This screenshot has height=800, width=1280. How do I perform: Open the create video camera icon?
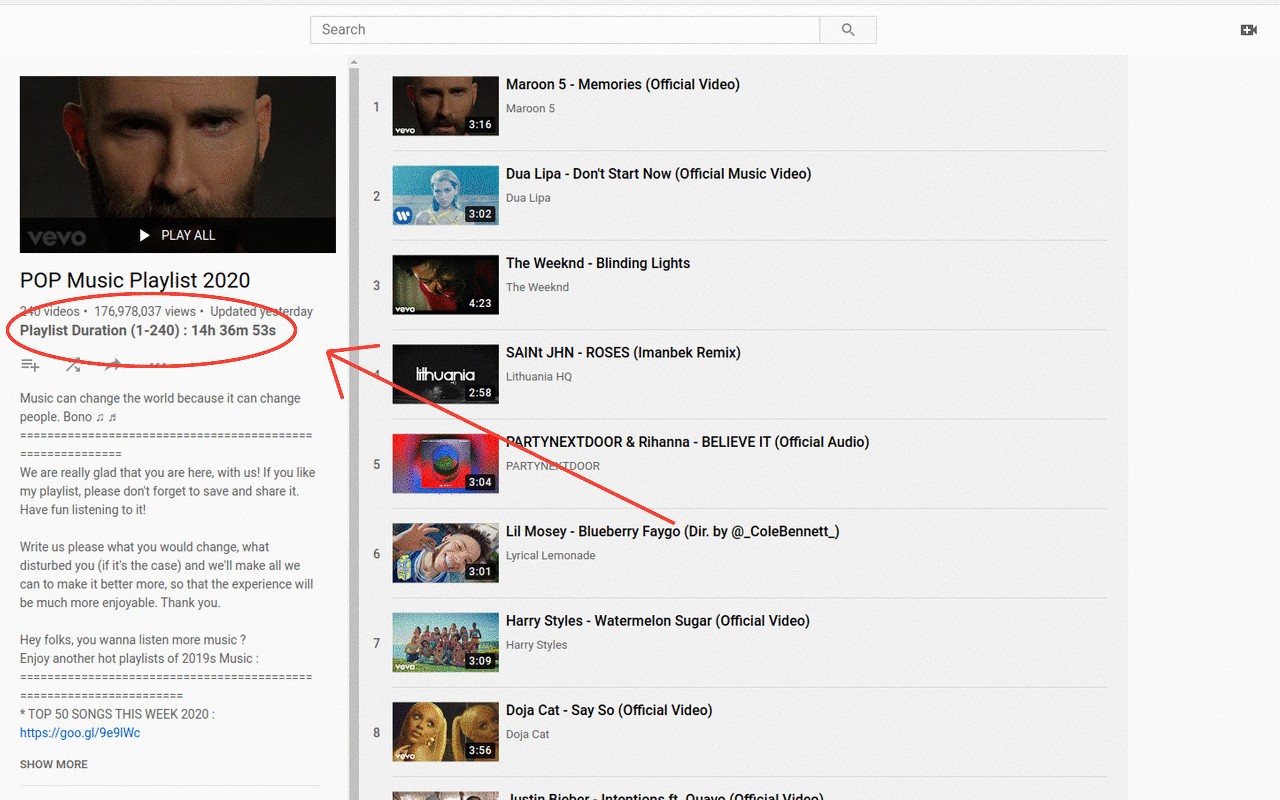1249,30
